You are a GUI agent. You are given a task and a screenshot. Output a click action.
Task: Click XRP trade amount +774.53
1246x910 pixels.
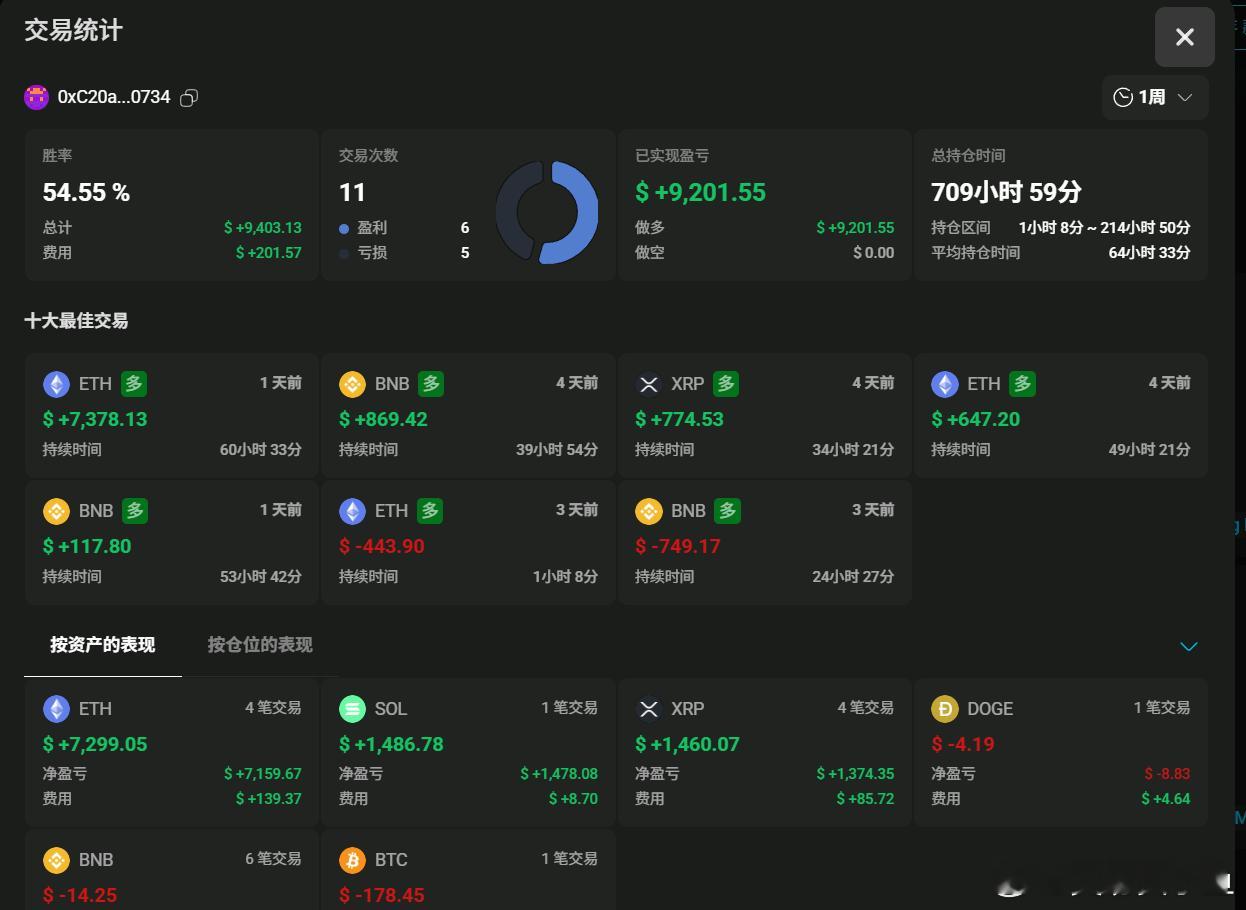tap(679, 419)
